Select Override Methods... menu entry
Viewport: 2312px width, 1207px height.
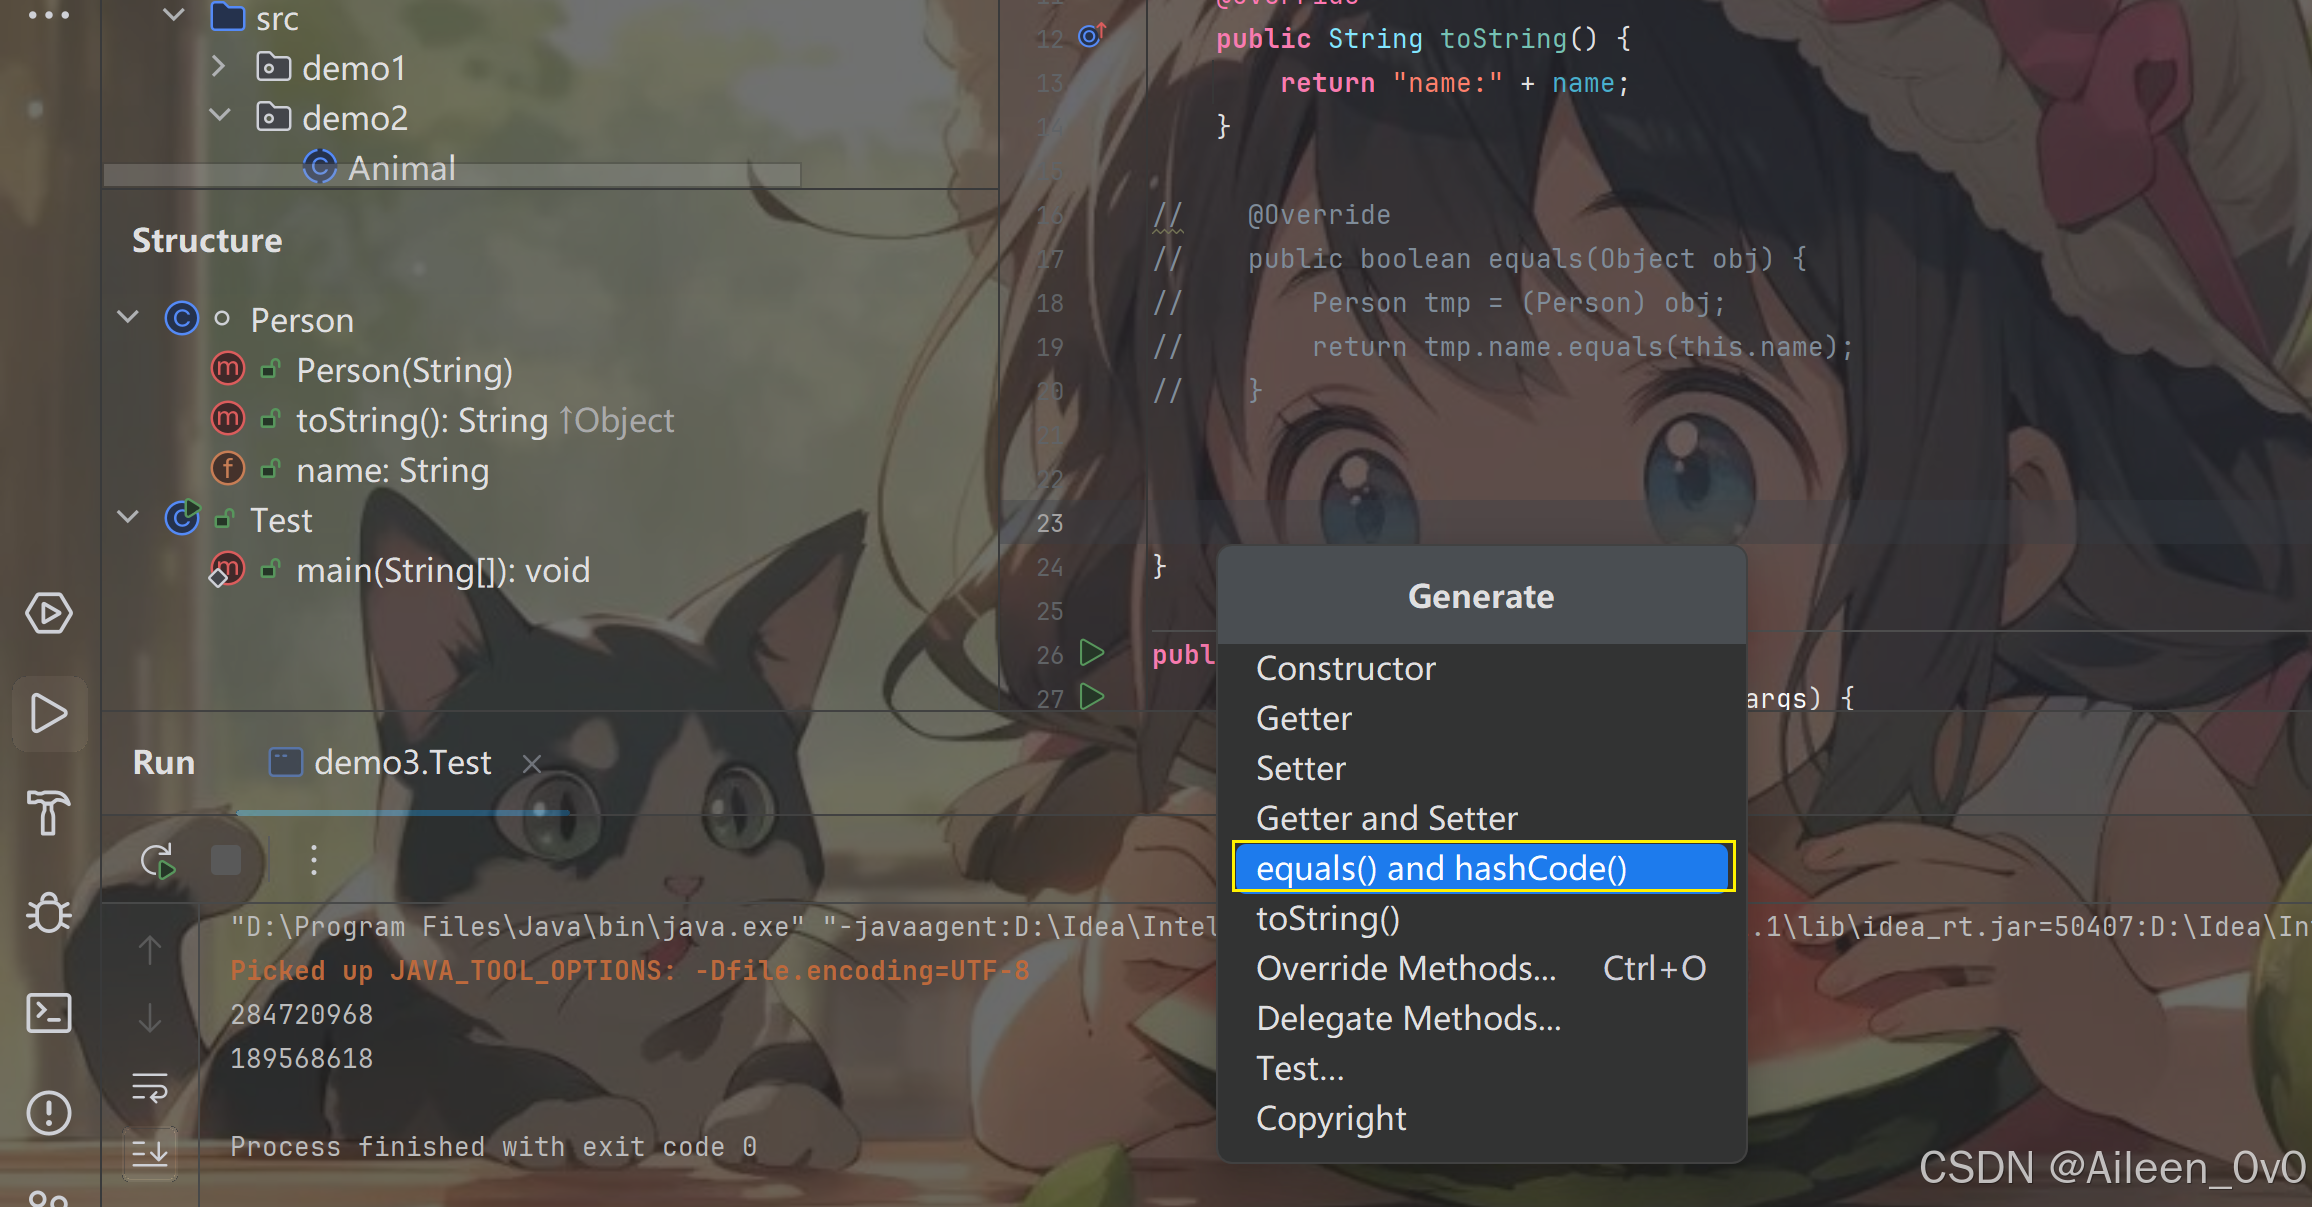pos(1406,968)
